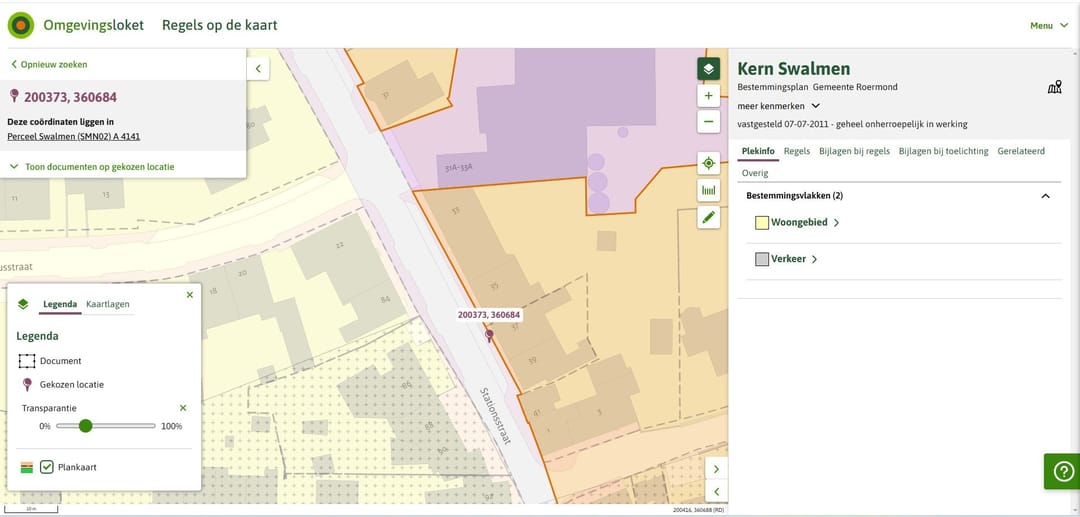Click the map layers button
Image resolution: width=1080 pixels, height=517 pixels.
(708, 68)
